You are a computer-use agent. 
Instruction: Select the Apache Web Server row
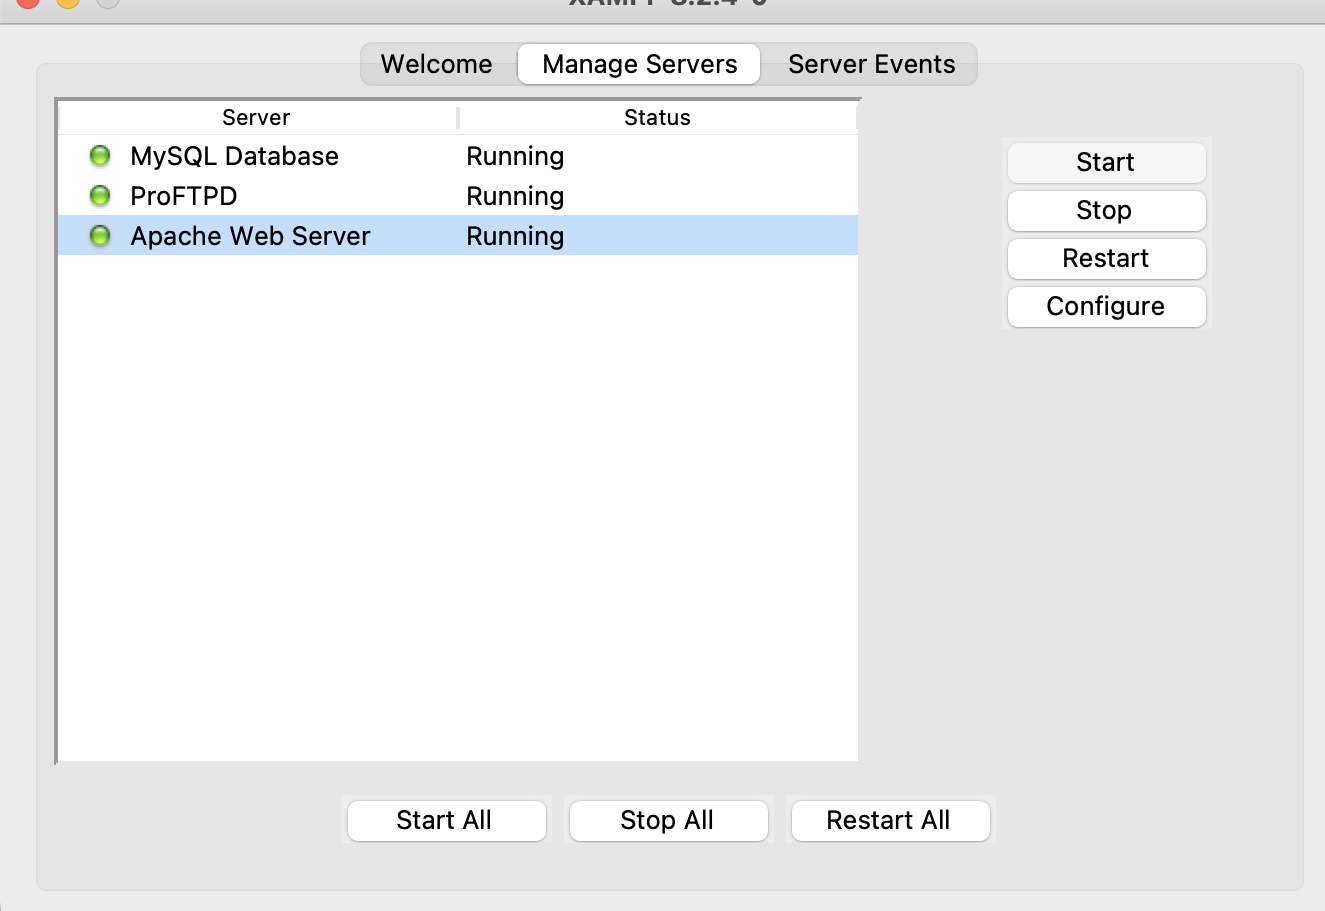tap(458, 236)
